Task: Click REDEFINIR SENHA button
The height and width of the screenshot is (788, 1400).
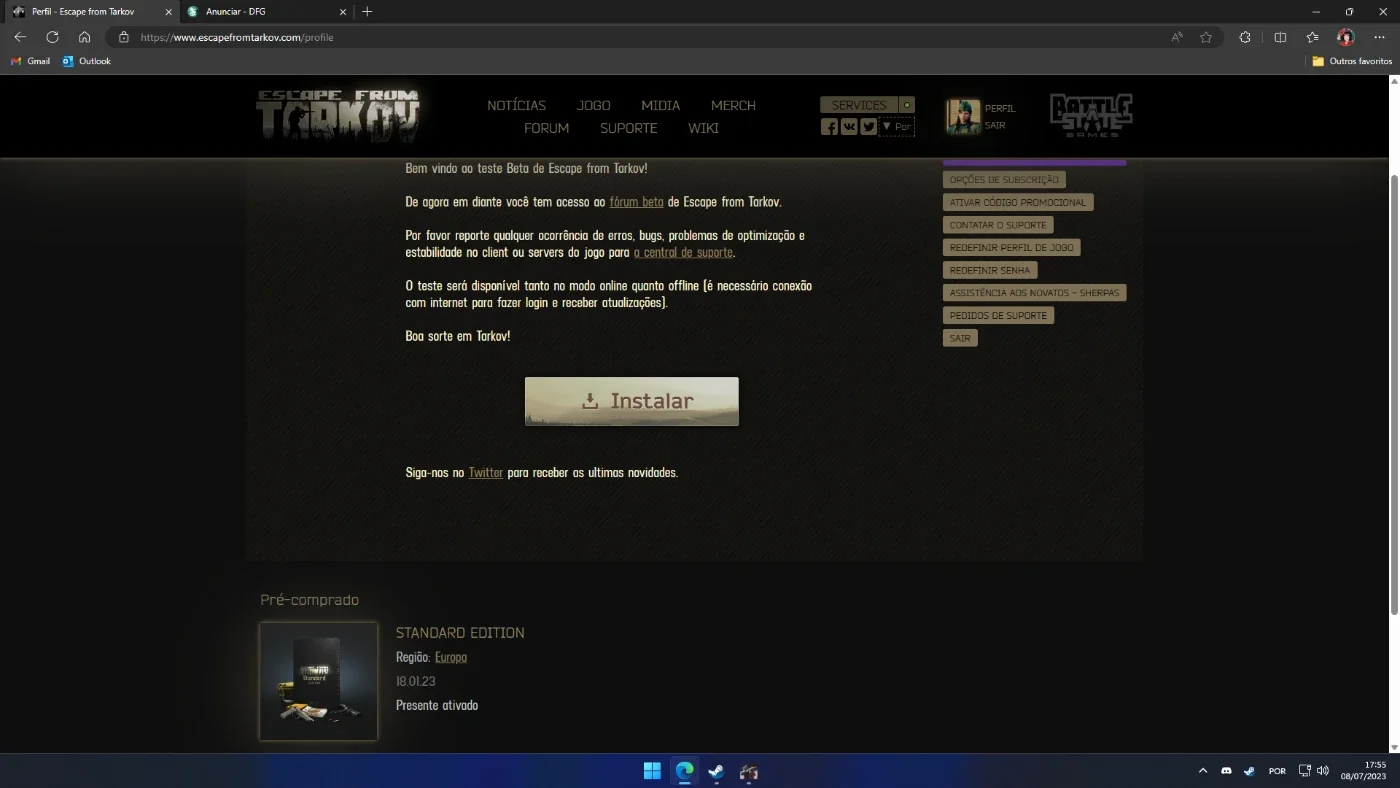Action: pos(990,270)
